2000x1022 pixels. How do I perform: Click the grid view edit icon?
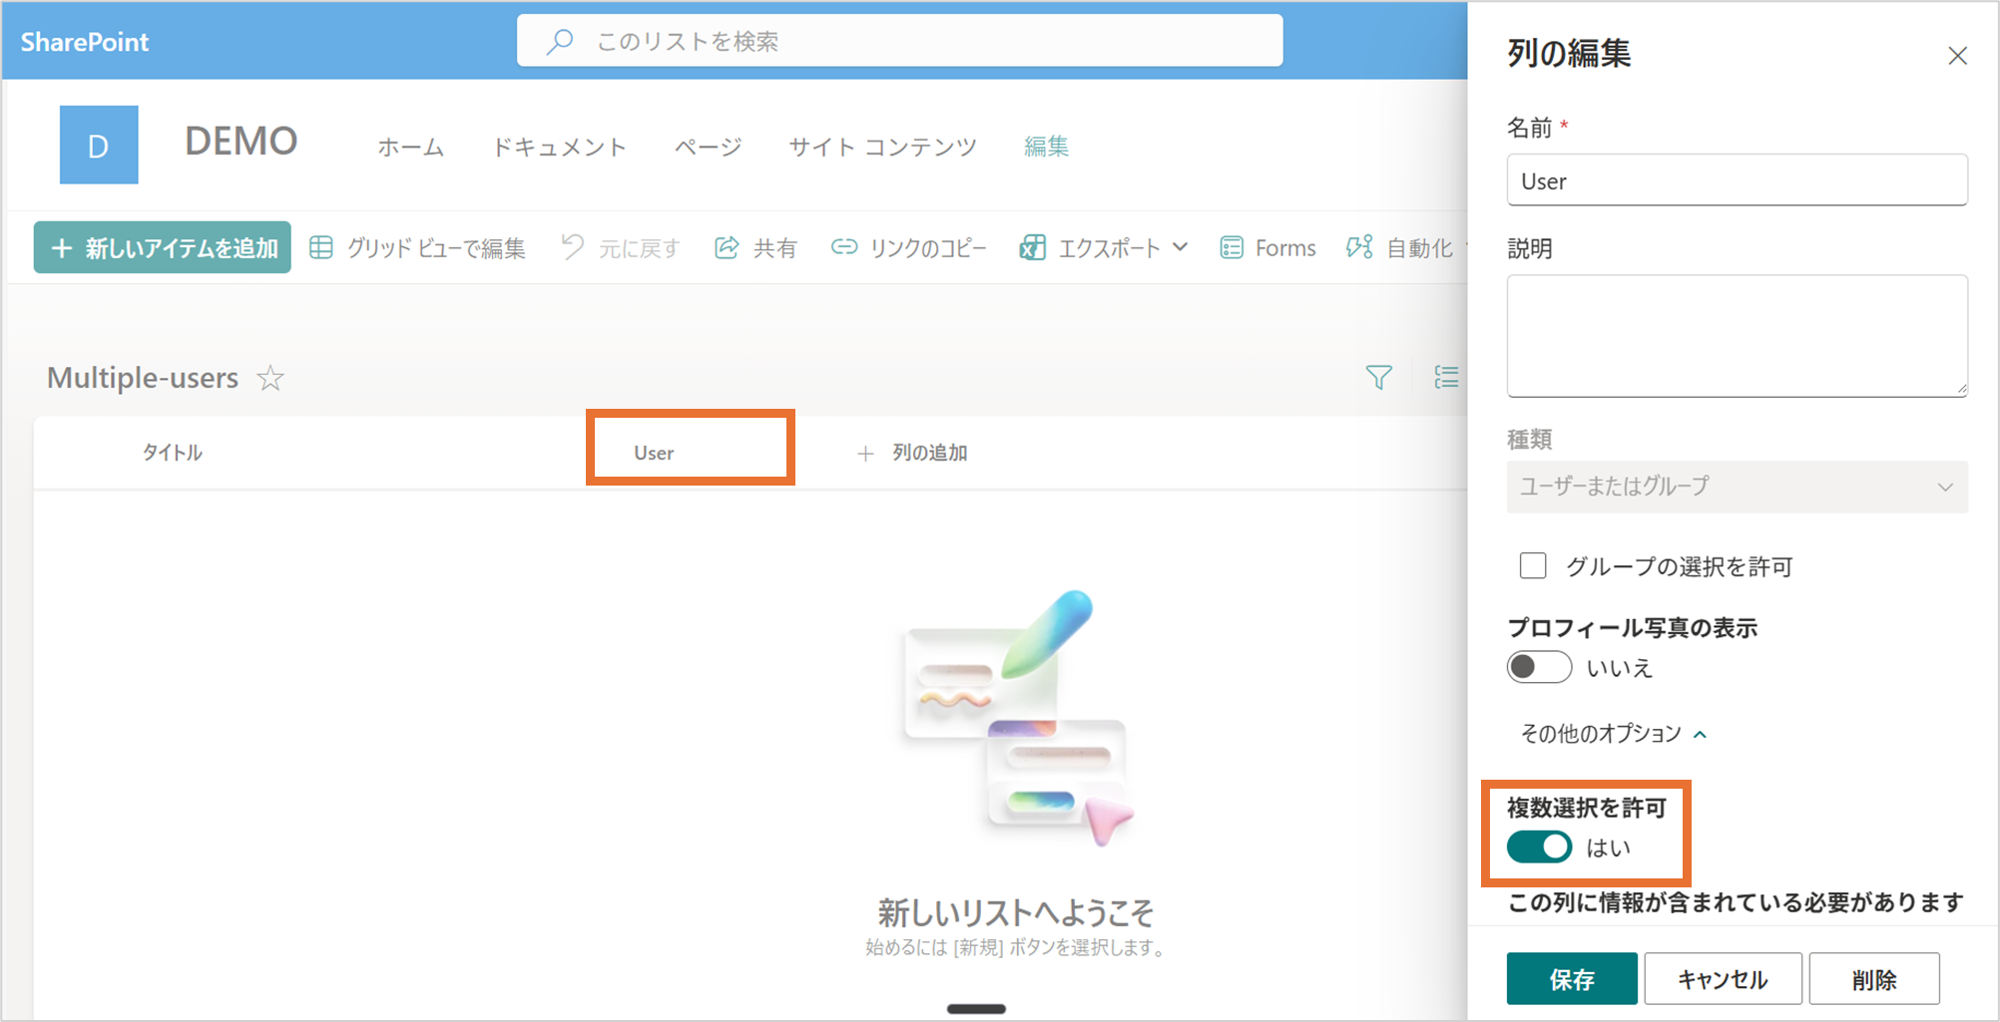point(321,248)
